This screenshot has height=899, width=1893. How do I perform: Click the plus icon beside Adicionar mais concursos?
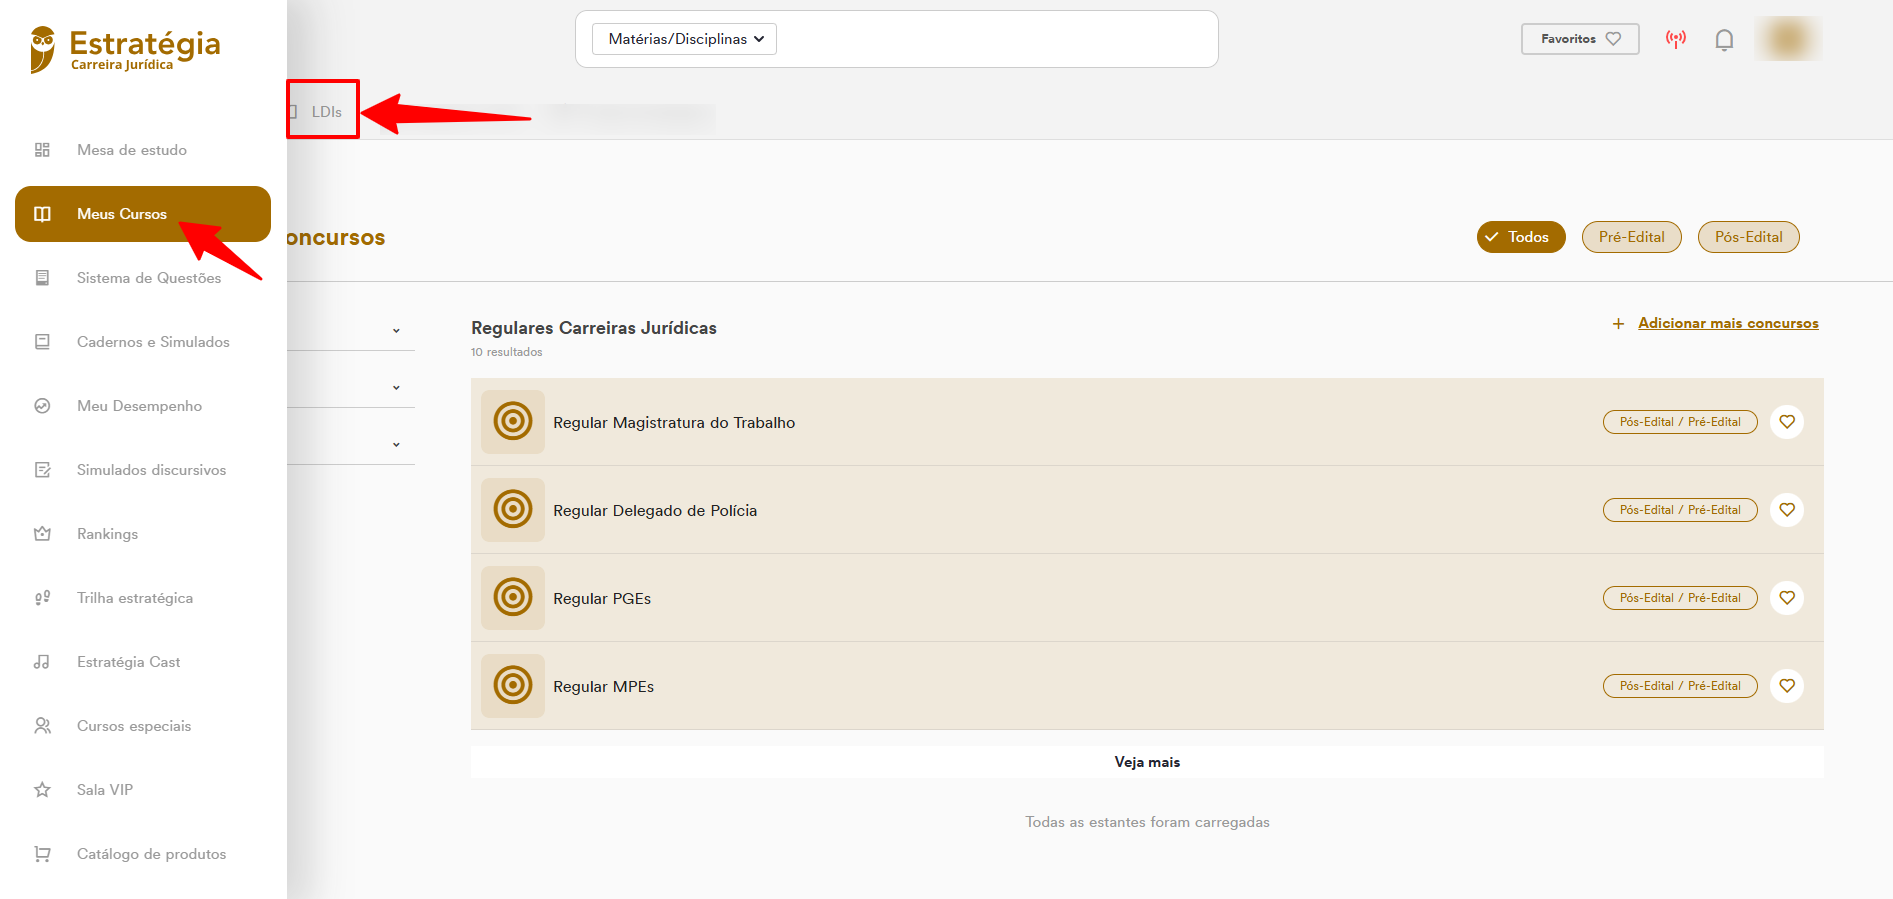point(1618,324)
